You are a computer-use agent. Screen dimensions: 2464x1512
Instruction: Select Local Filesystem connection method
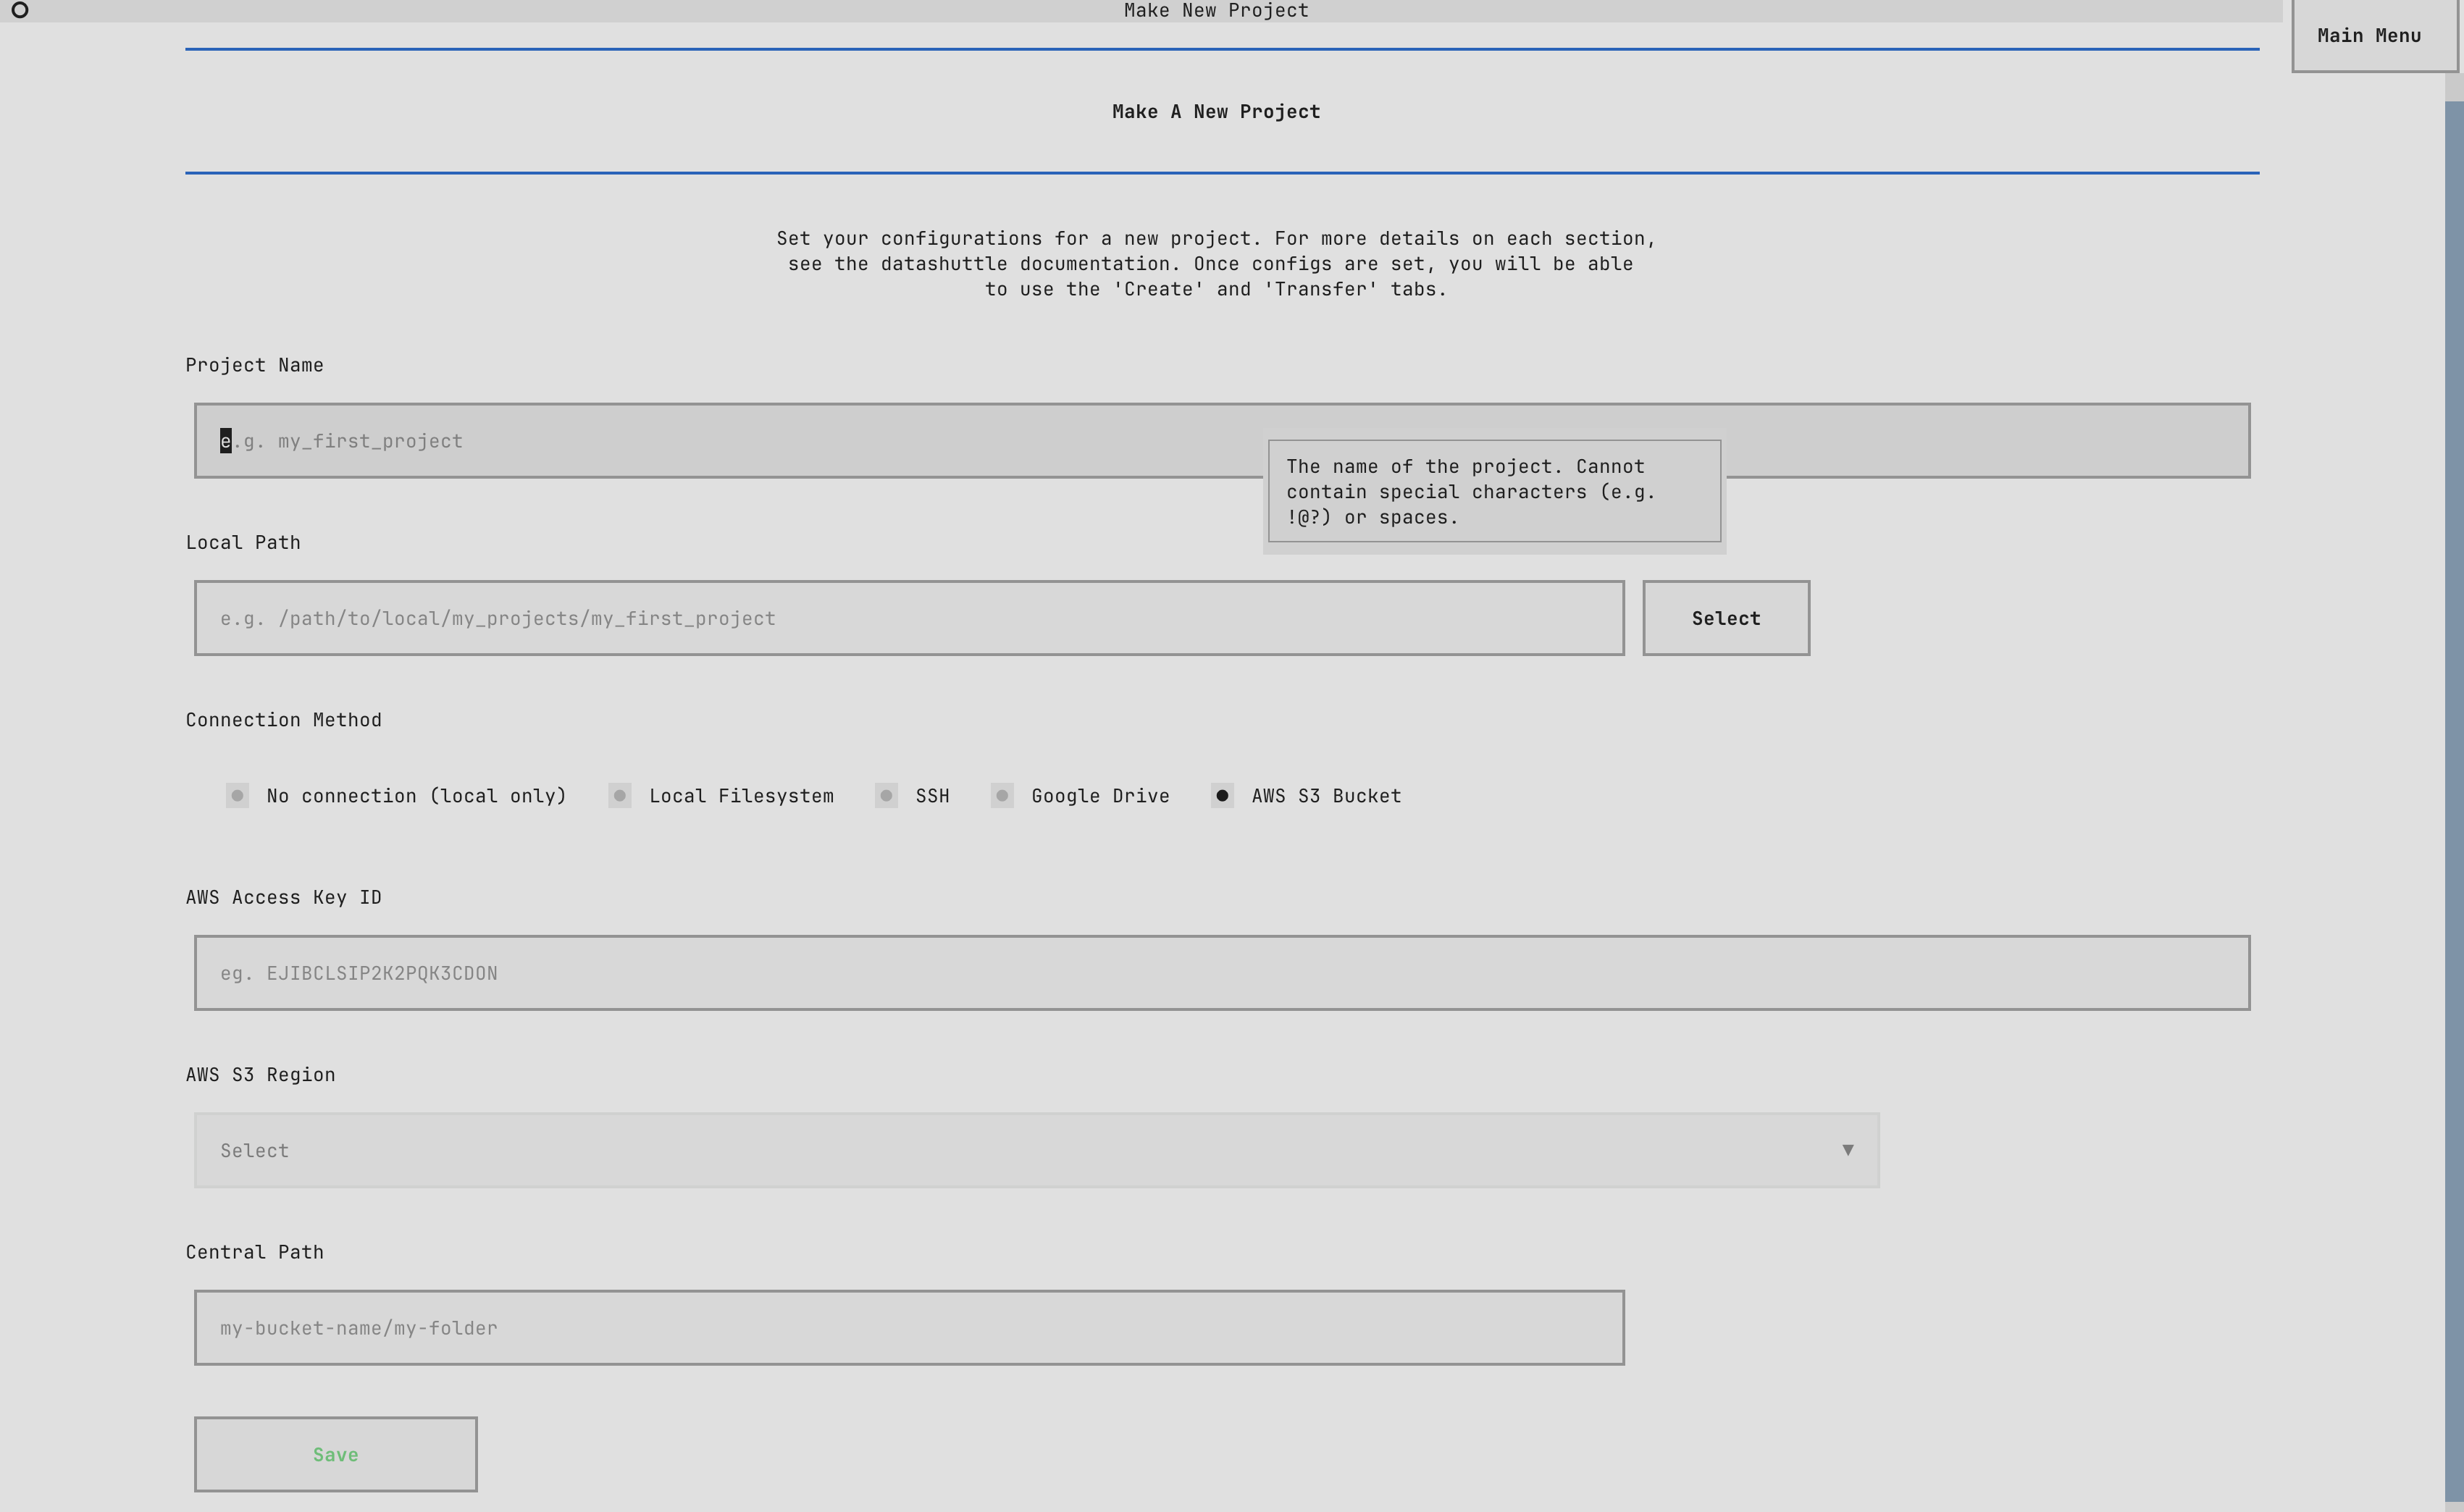point(721,796)
